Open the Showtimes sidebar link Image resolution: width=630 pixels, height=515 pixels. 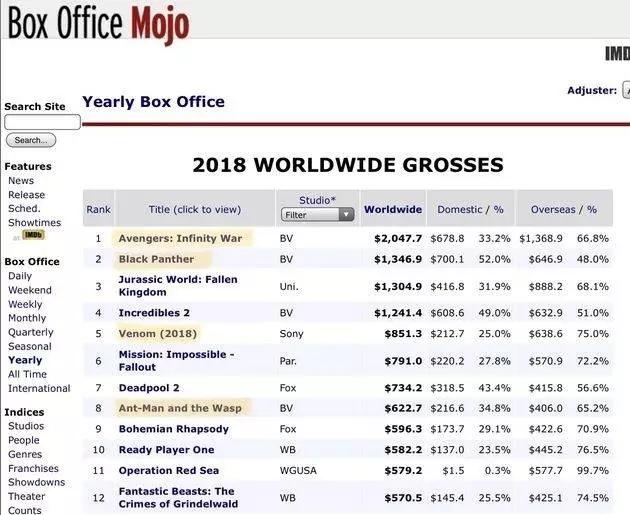(34, 223)
